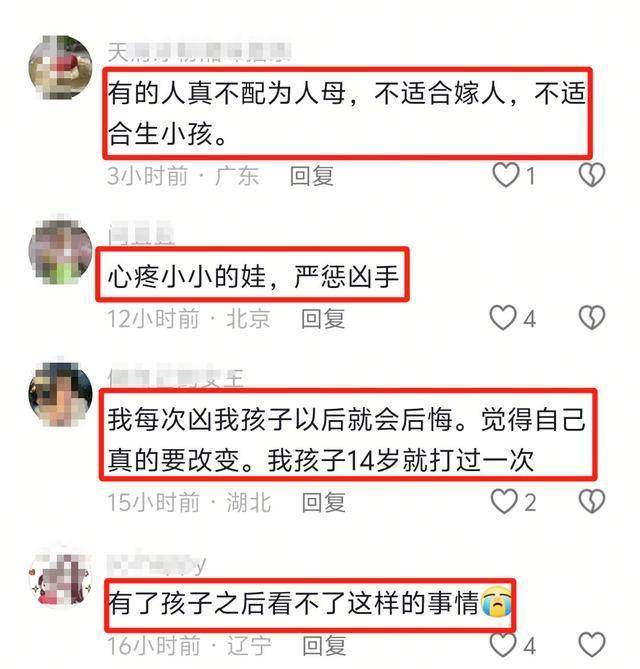Like the Hubei comment with 2 likes
The height and width of the screenshot is (669, 640).
[x=504, y=501]
